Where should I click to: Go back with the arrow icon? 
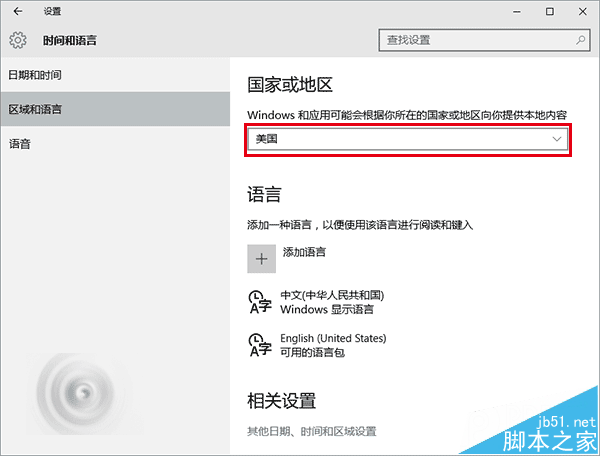coord(18,11)
